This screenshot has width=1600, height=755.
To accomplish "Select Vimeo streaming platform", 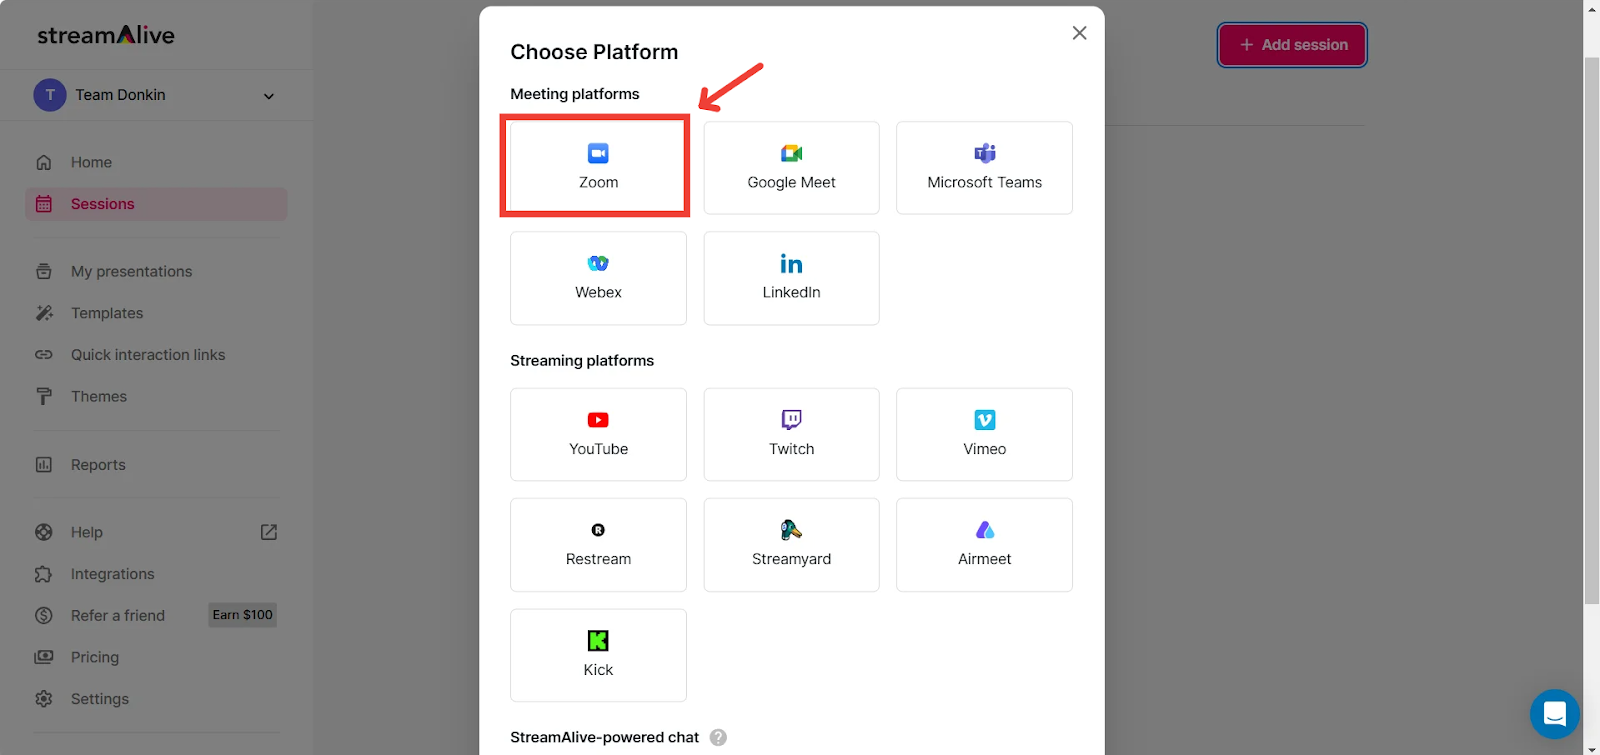I will click(984, 434).
